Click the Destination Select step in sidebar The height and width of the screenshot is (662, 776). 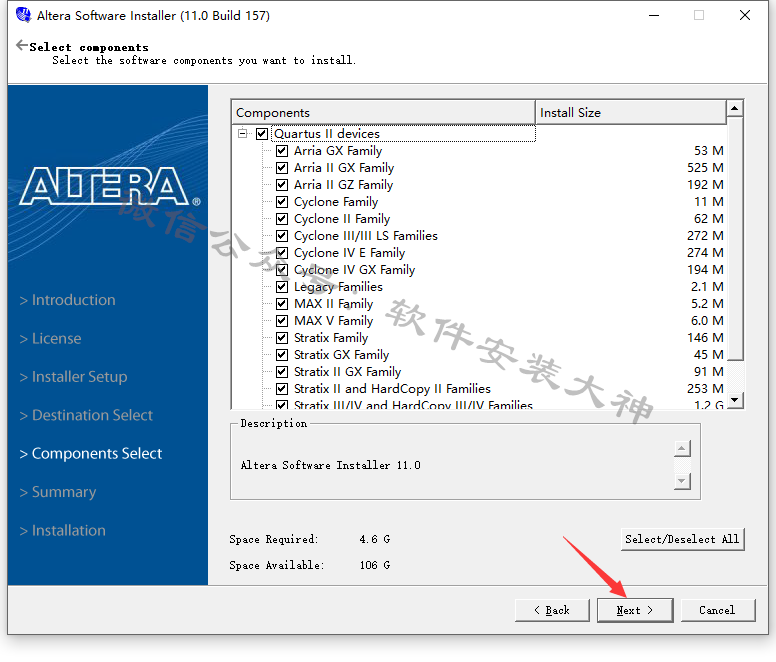[86, 415]
